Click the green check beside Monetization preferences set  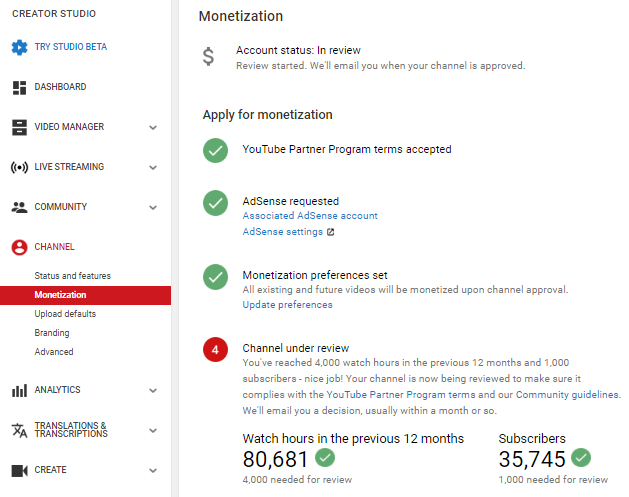click(x=215, y=277)
